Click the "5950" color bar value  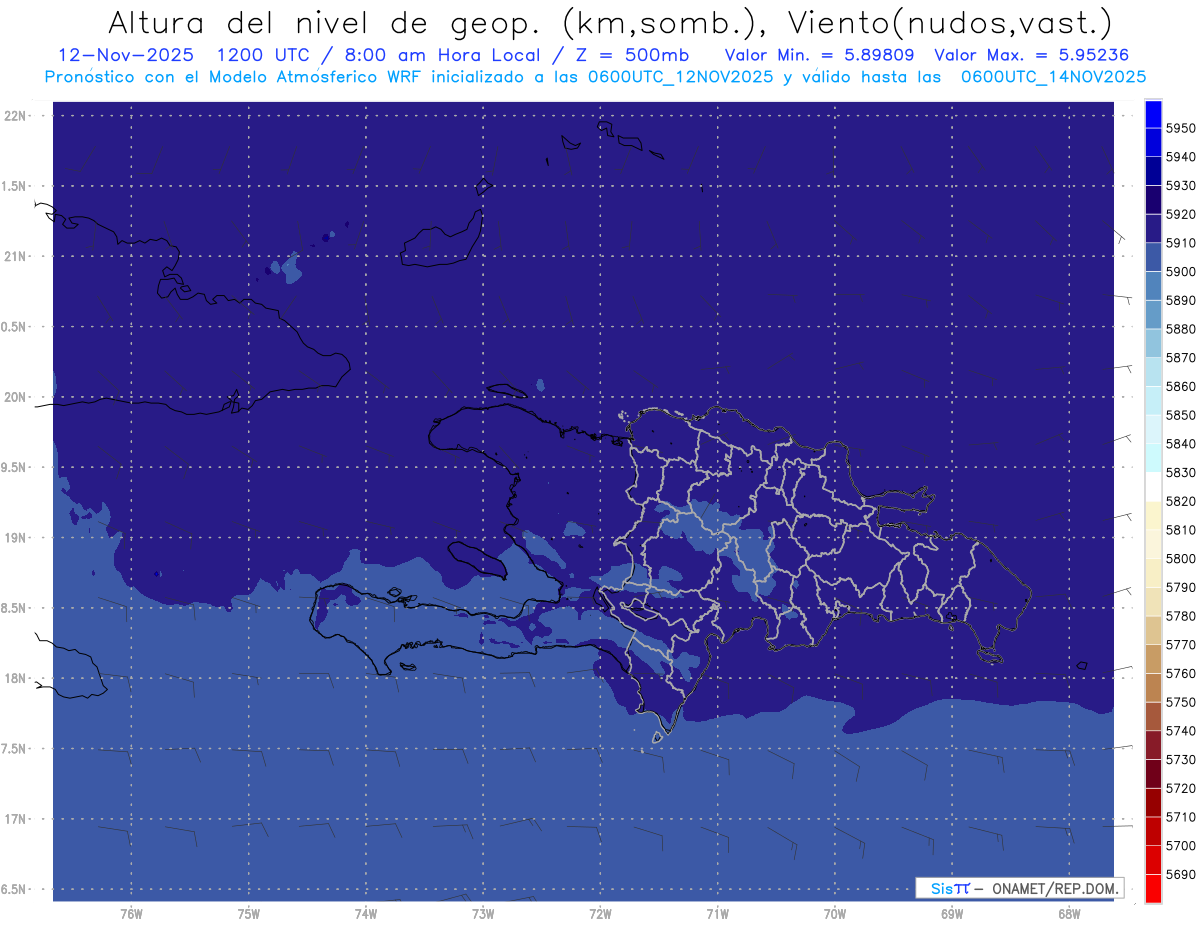(x=1181, y=128)
